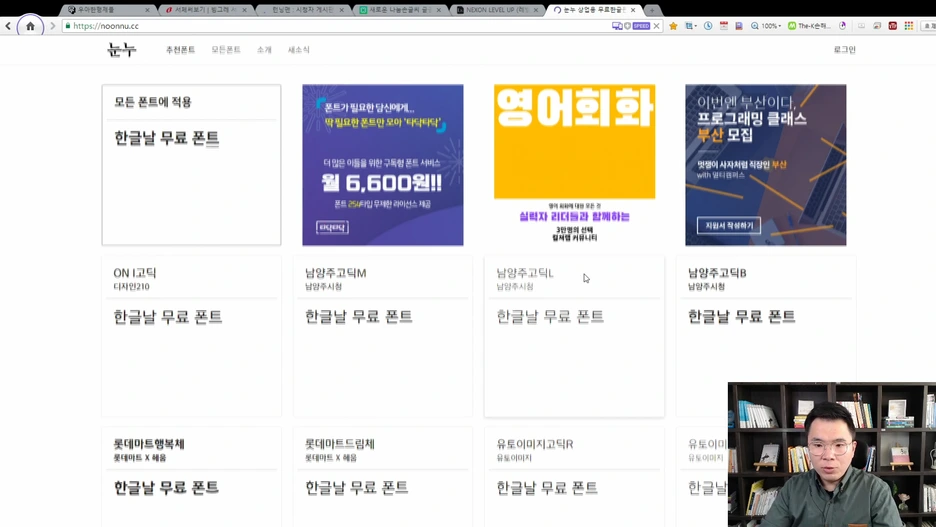
Task: Click the green padlock in address bar
Action: 67,26
